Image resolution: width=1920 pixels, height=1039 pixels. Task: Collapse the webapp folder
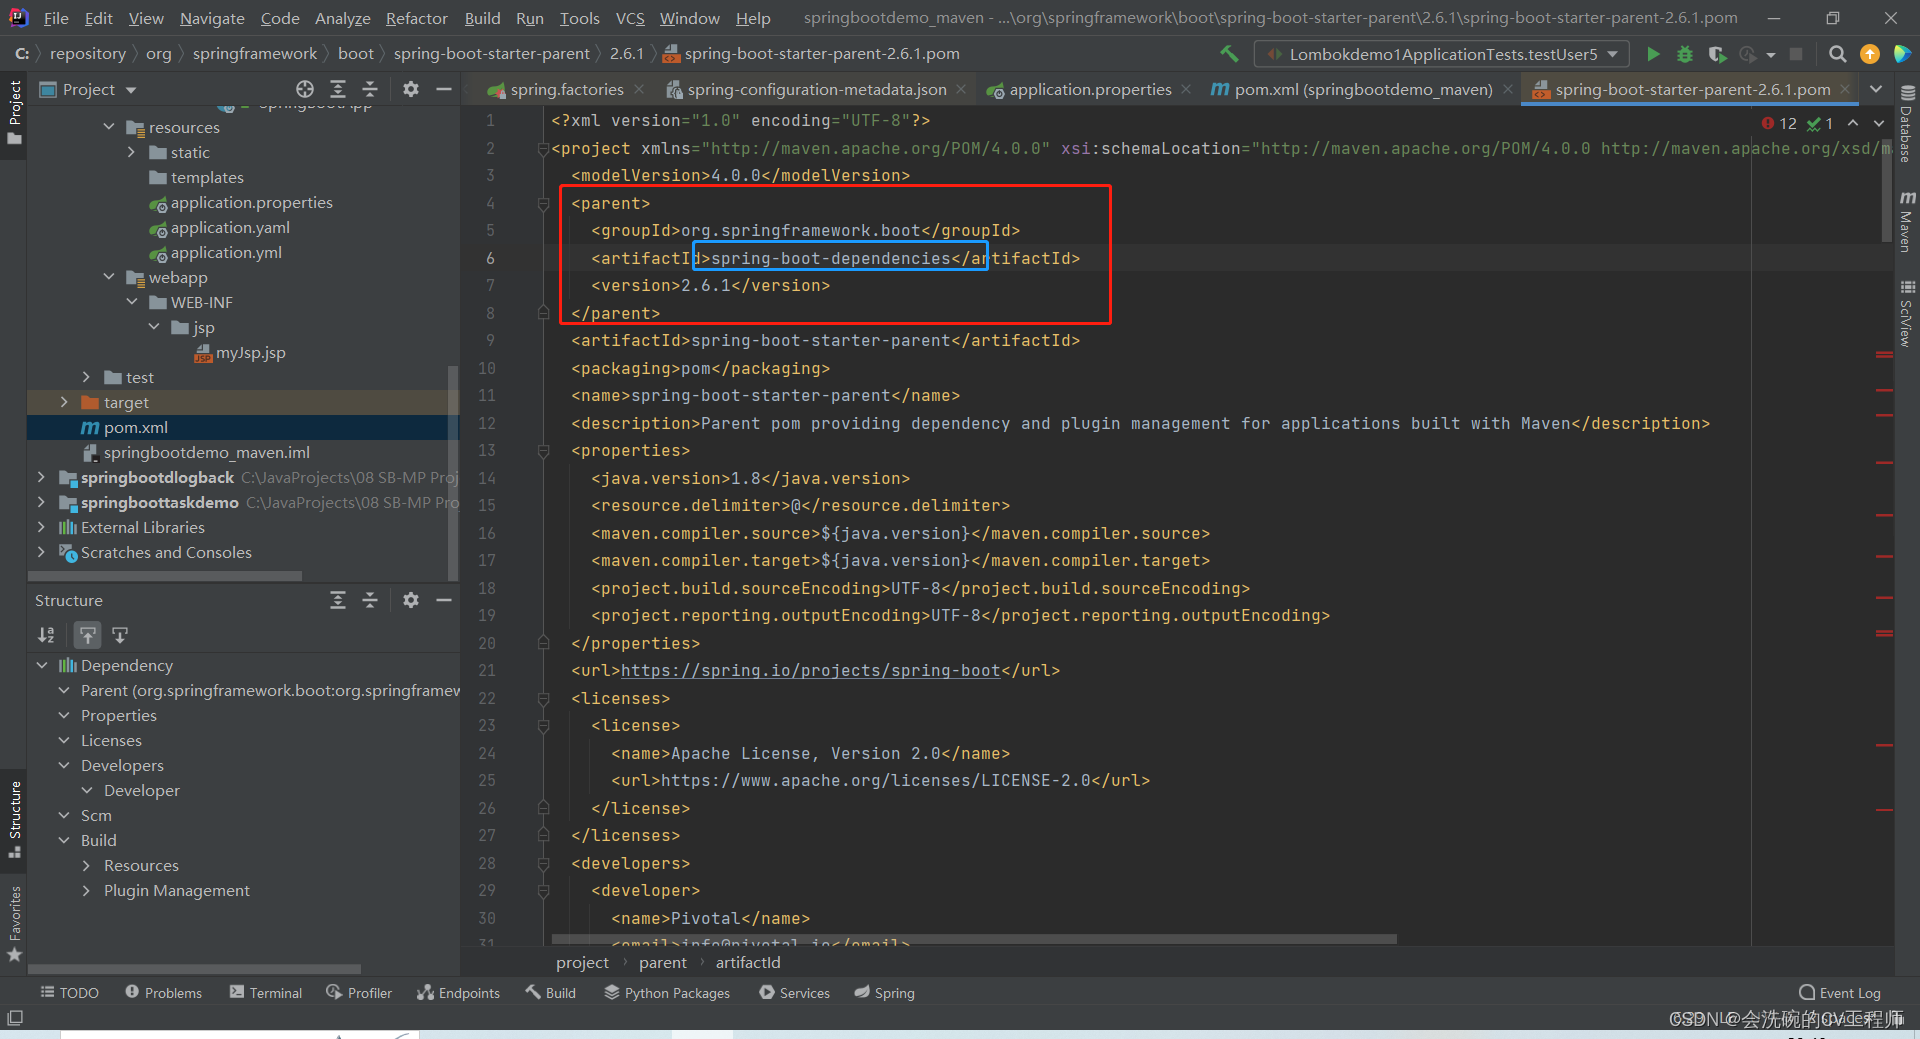pos(109,277)
